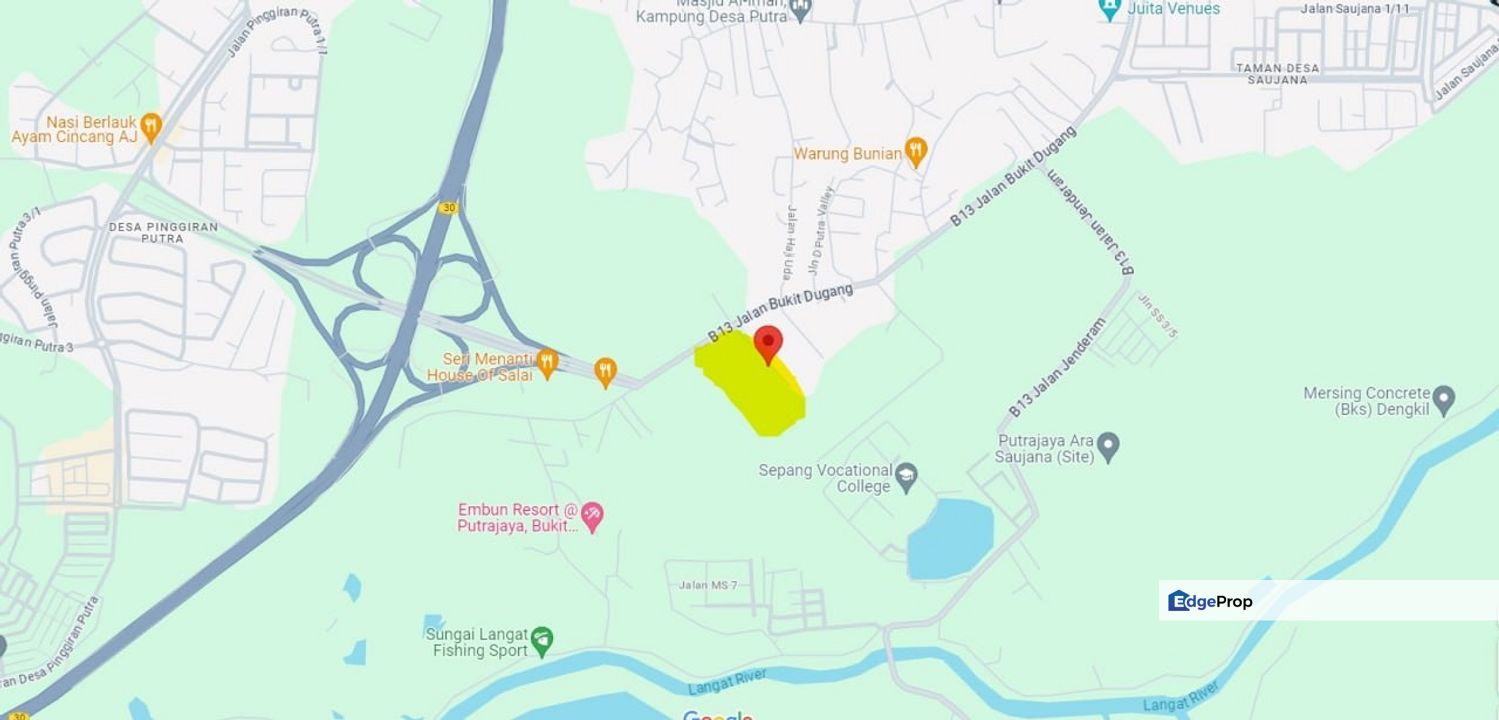Click the Embun Resort pink lodging pin
Viewport: 1499px width, 720px height.
point(593,517)
